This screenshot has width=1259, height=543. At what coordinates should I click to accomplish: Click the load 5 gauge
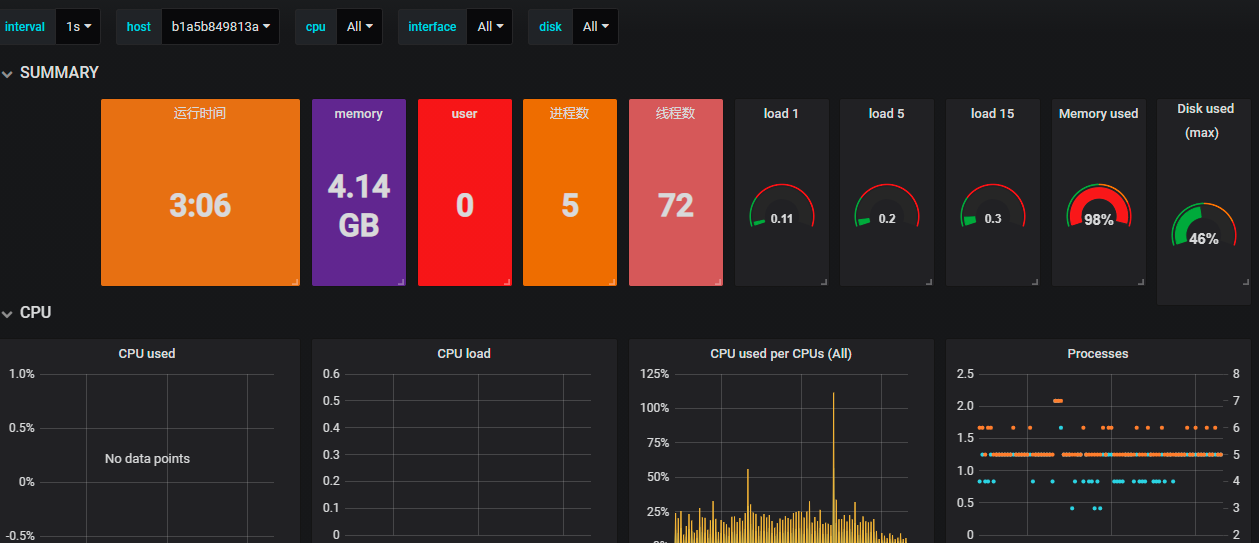(887, 208)
